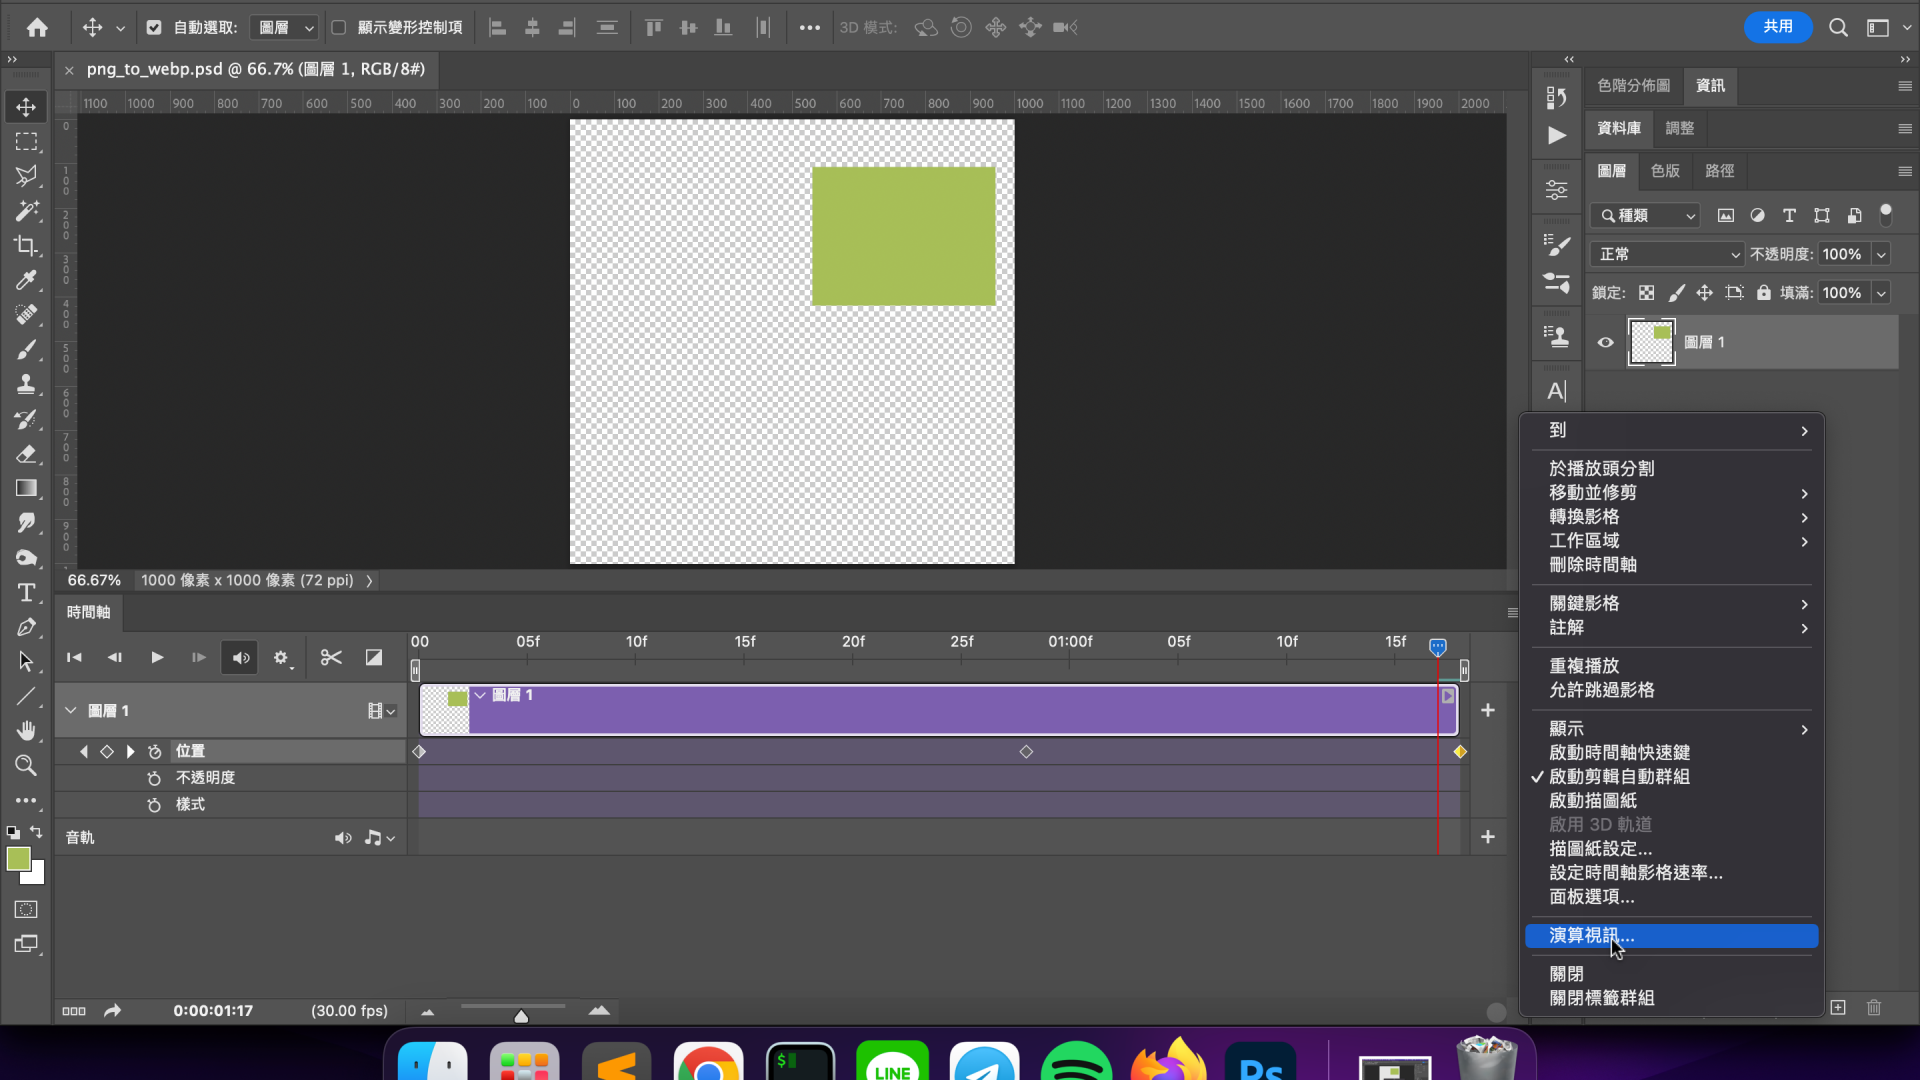This screenshot has height=1080, width=1920.
Task: Open the opacity 不透明度 dropdown arrow
Action: point(1881,254)
